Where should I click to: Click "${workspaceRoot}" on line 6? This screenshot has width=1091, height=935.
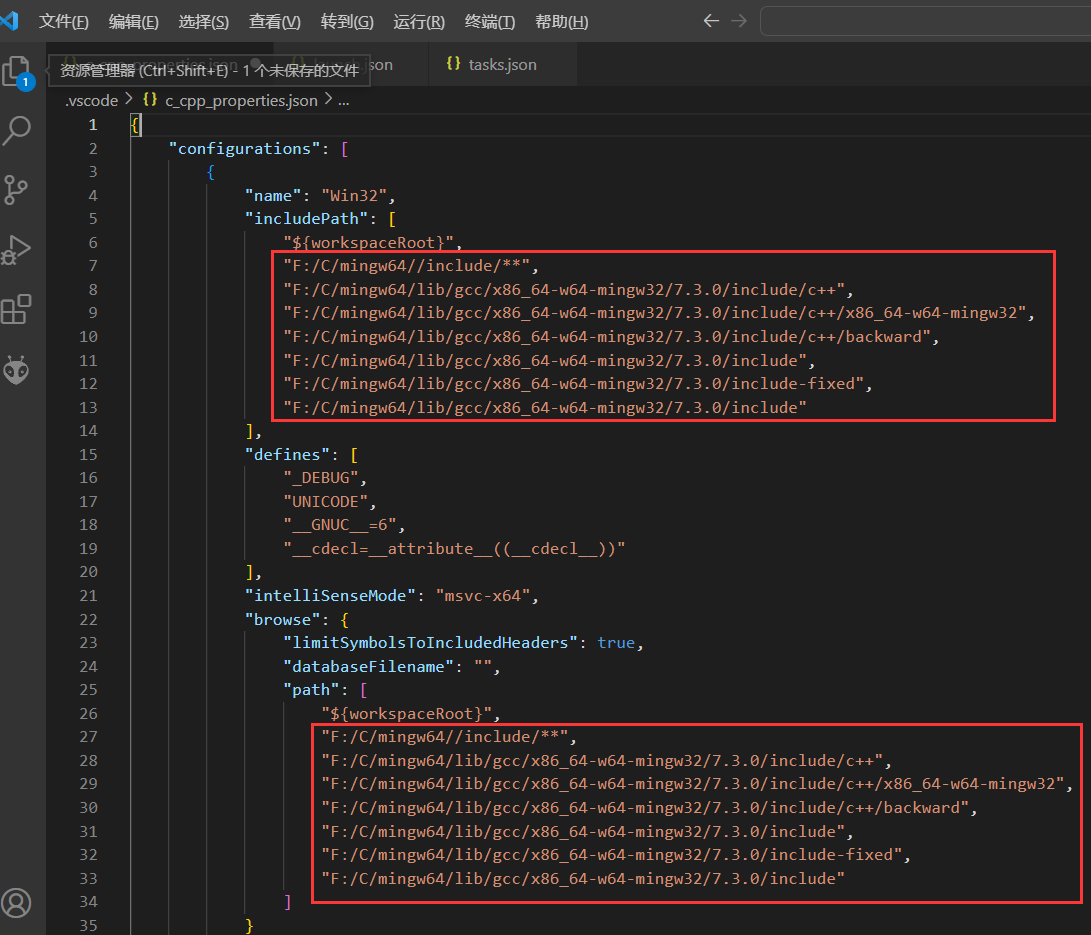tap(368, 243)
